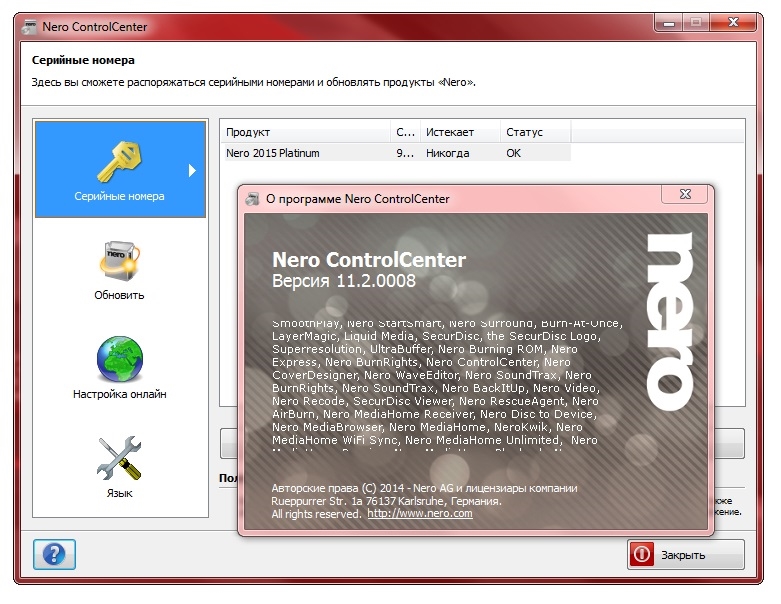Sort by the Статус column header
Image resolution: width=781 pixels, height=604 pixels.
pyautogui.click(x=535, y=132)
